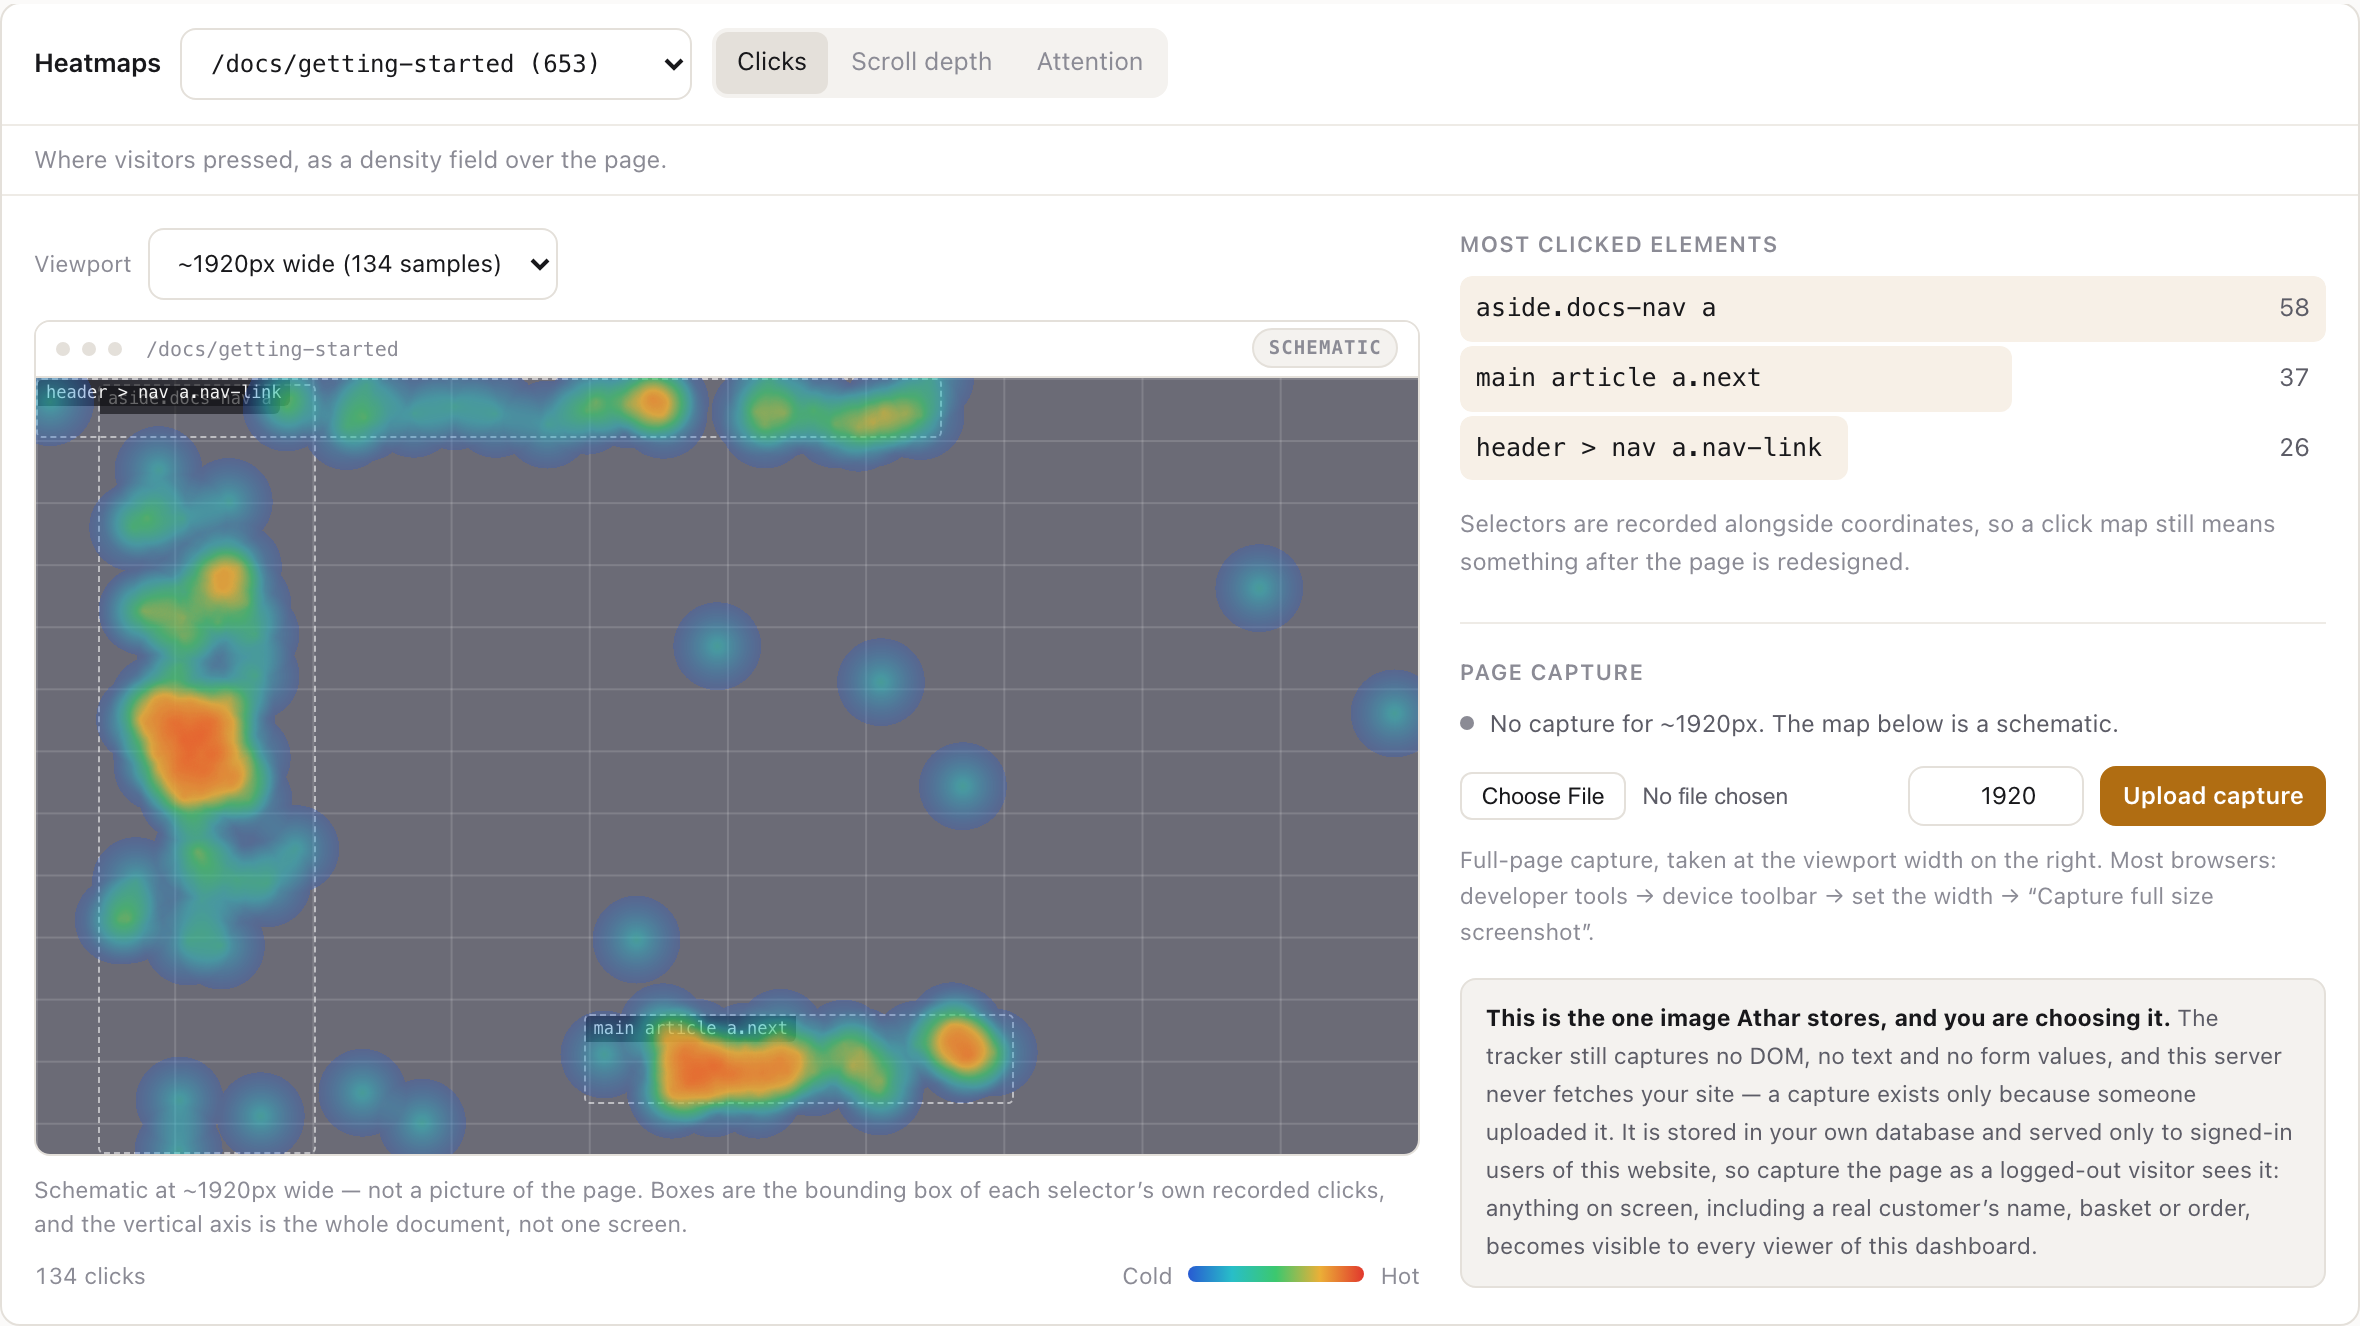Viewport: 2360px width, 1326px height.
Task: Select the aside.docs-nav a row
Action: [x=1892, y=308]
